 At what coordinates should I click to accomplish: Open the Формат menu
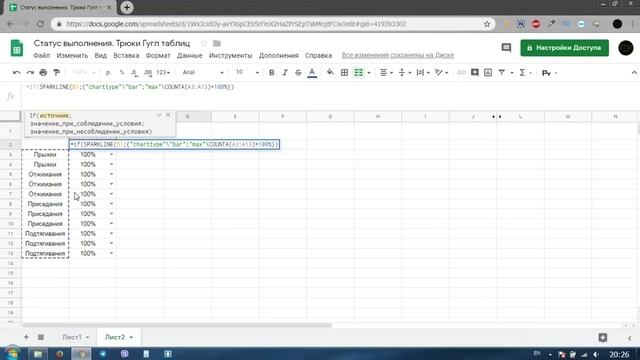(158, 56)
